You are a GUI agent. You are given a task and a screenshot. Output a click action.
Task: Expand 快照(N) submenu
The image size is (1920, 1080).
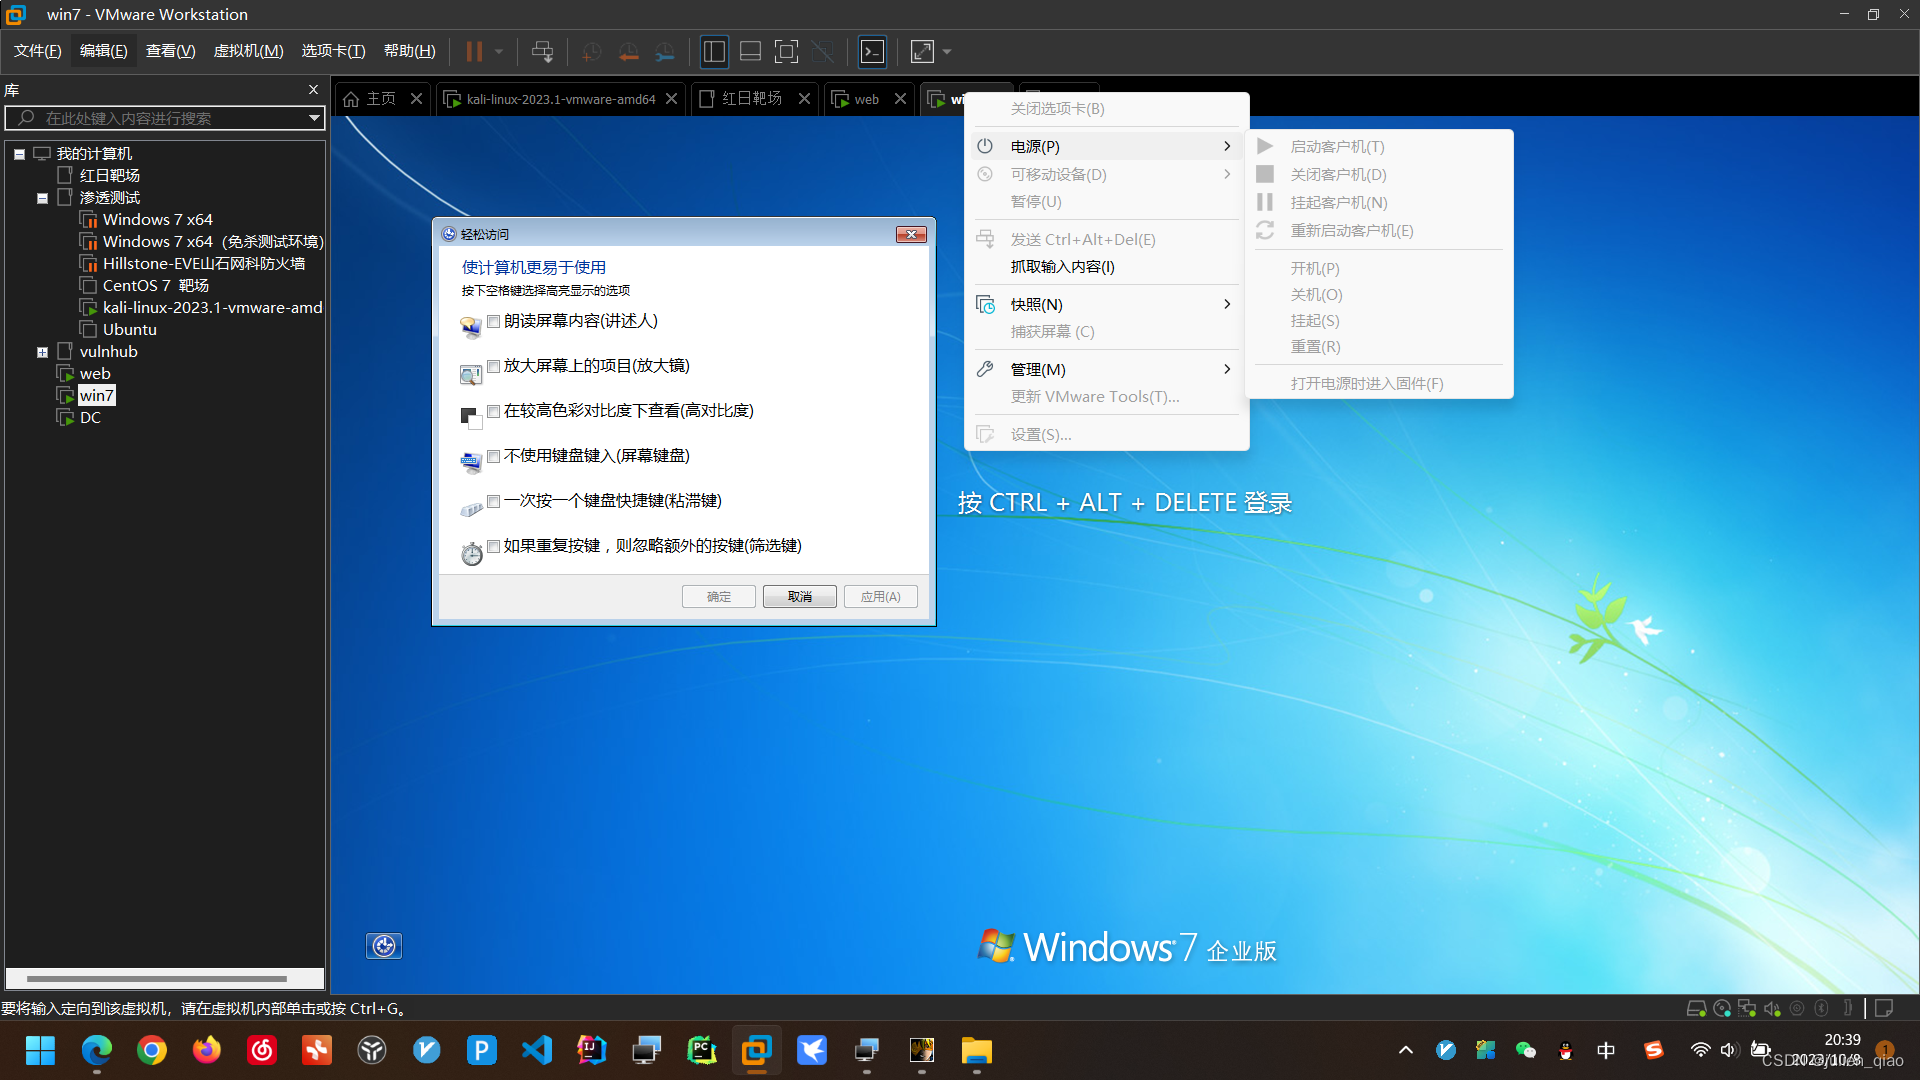click(x=1106, y=304)
